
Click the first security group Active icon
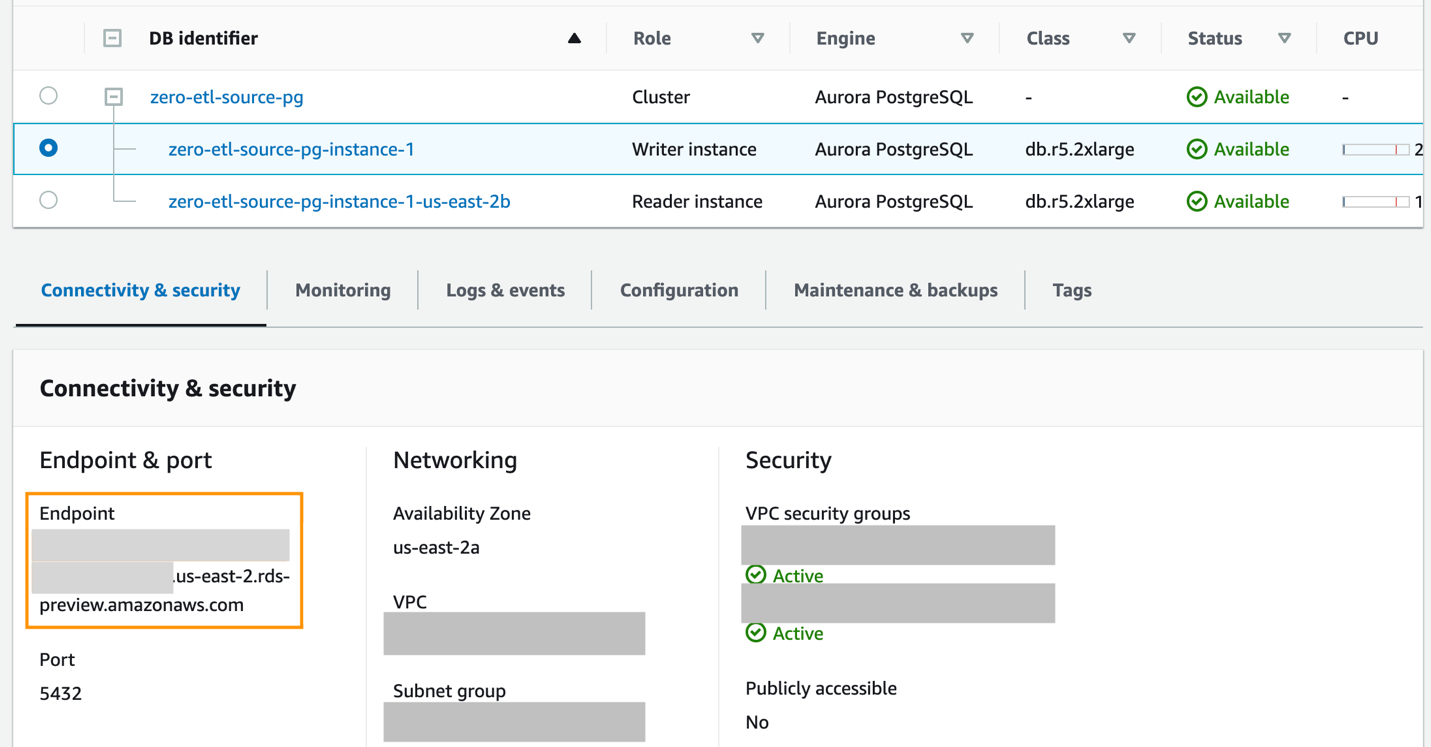[x=756, y=575]
